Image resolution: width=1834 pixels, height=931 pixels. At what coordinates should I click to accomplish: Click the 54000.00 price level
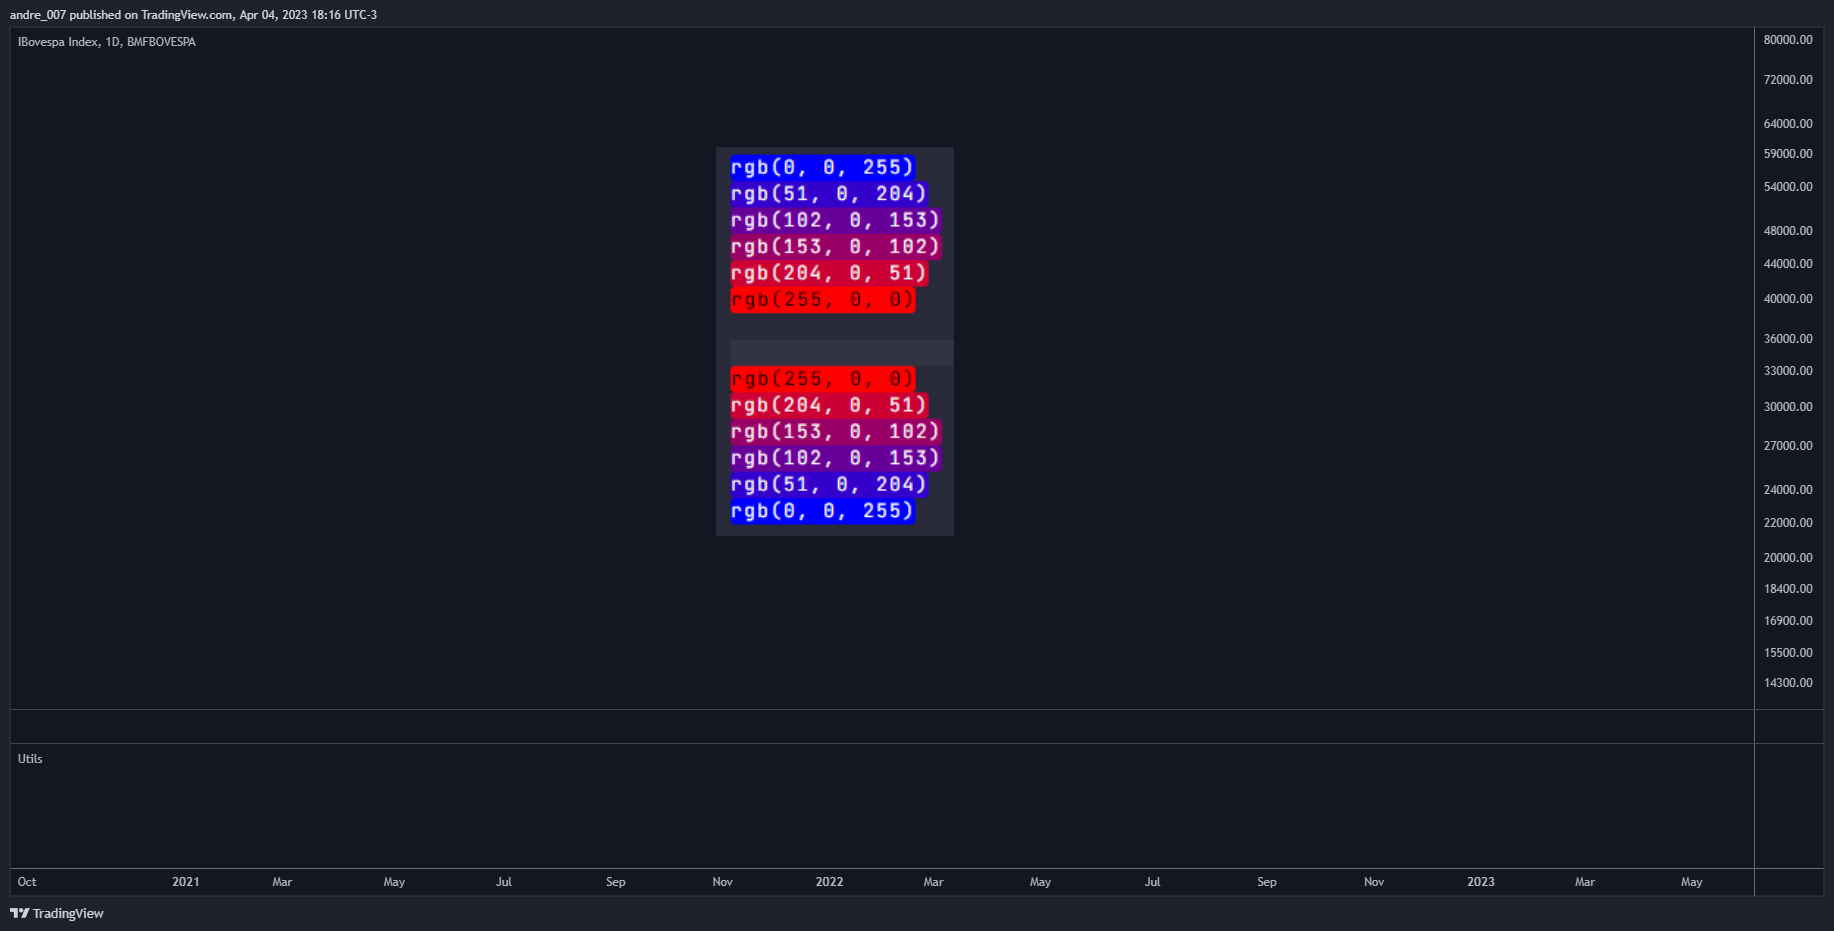click(1788, 187)
